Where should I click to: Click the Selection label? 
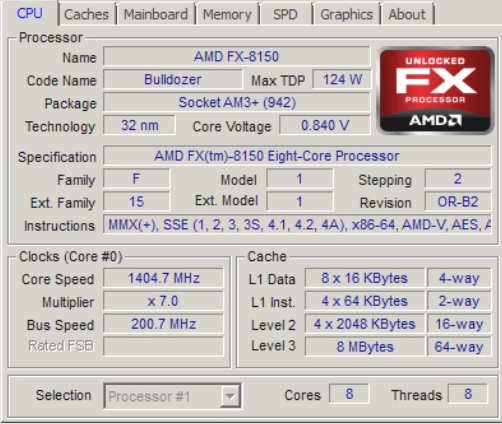(x=63, y=395)
